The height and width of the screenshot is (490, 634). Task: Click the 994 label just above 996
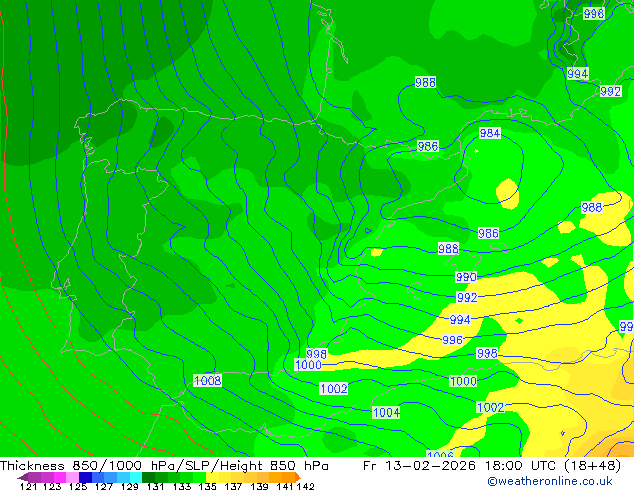[x=460, y=320]
